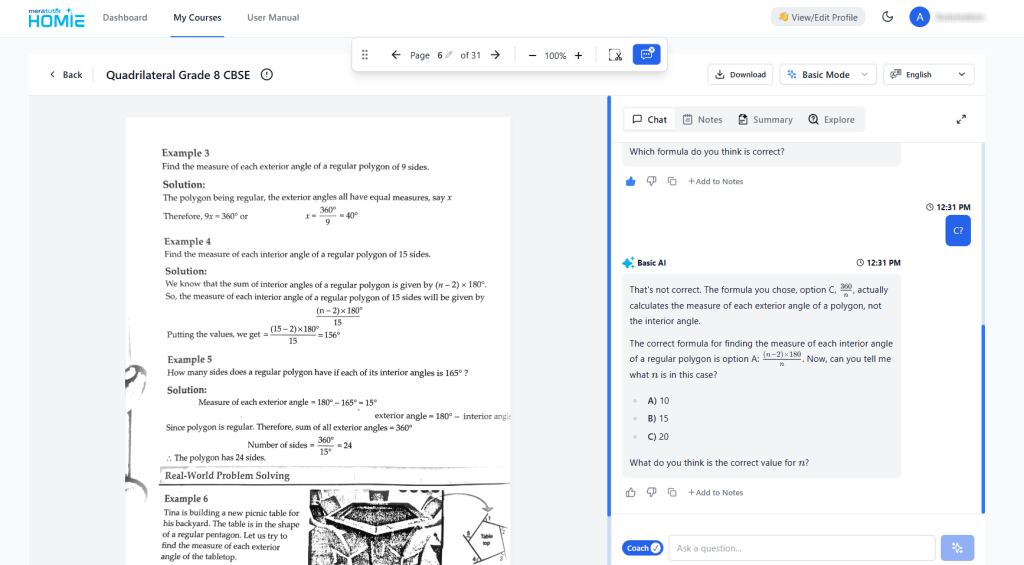Image resolution: width=1024 pixels, height=565 pixels.
Task: Expand chat panel to fullscreen
Action: [x=961, y=120]
